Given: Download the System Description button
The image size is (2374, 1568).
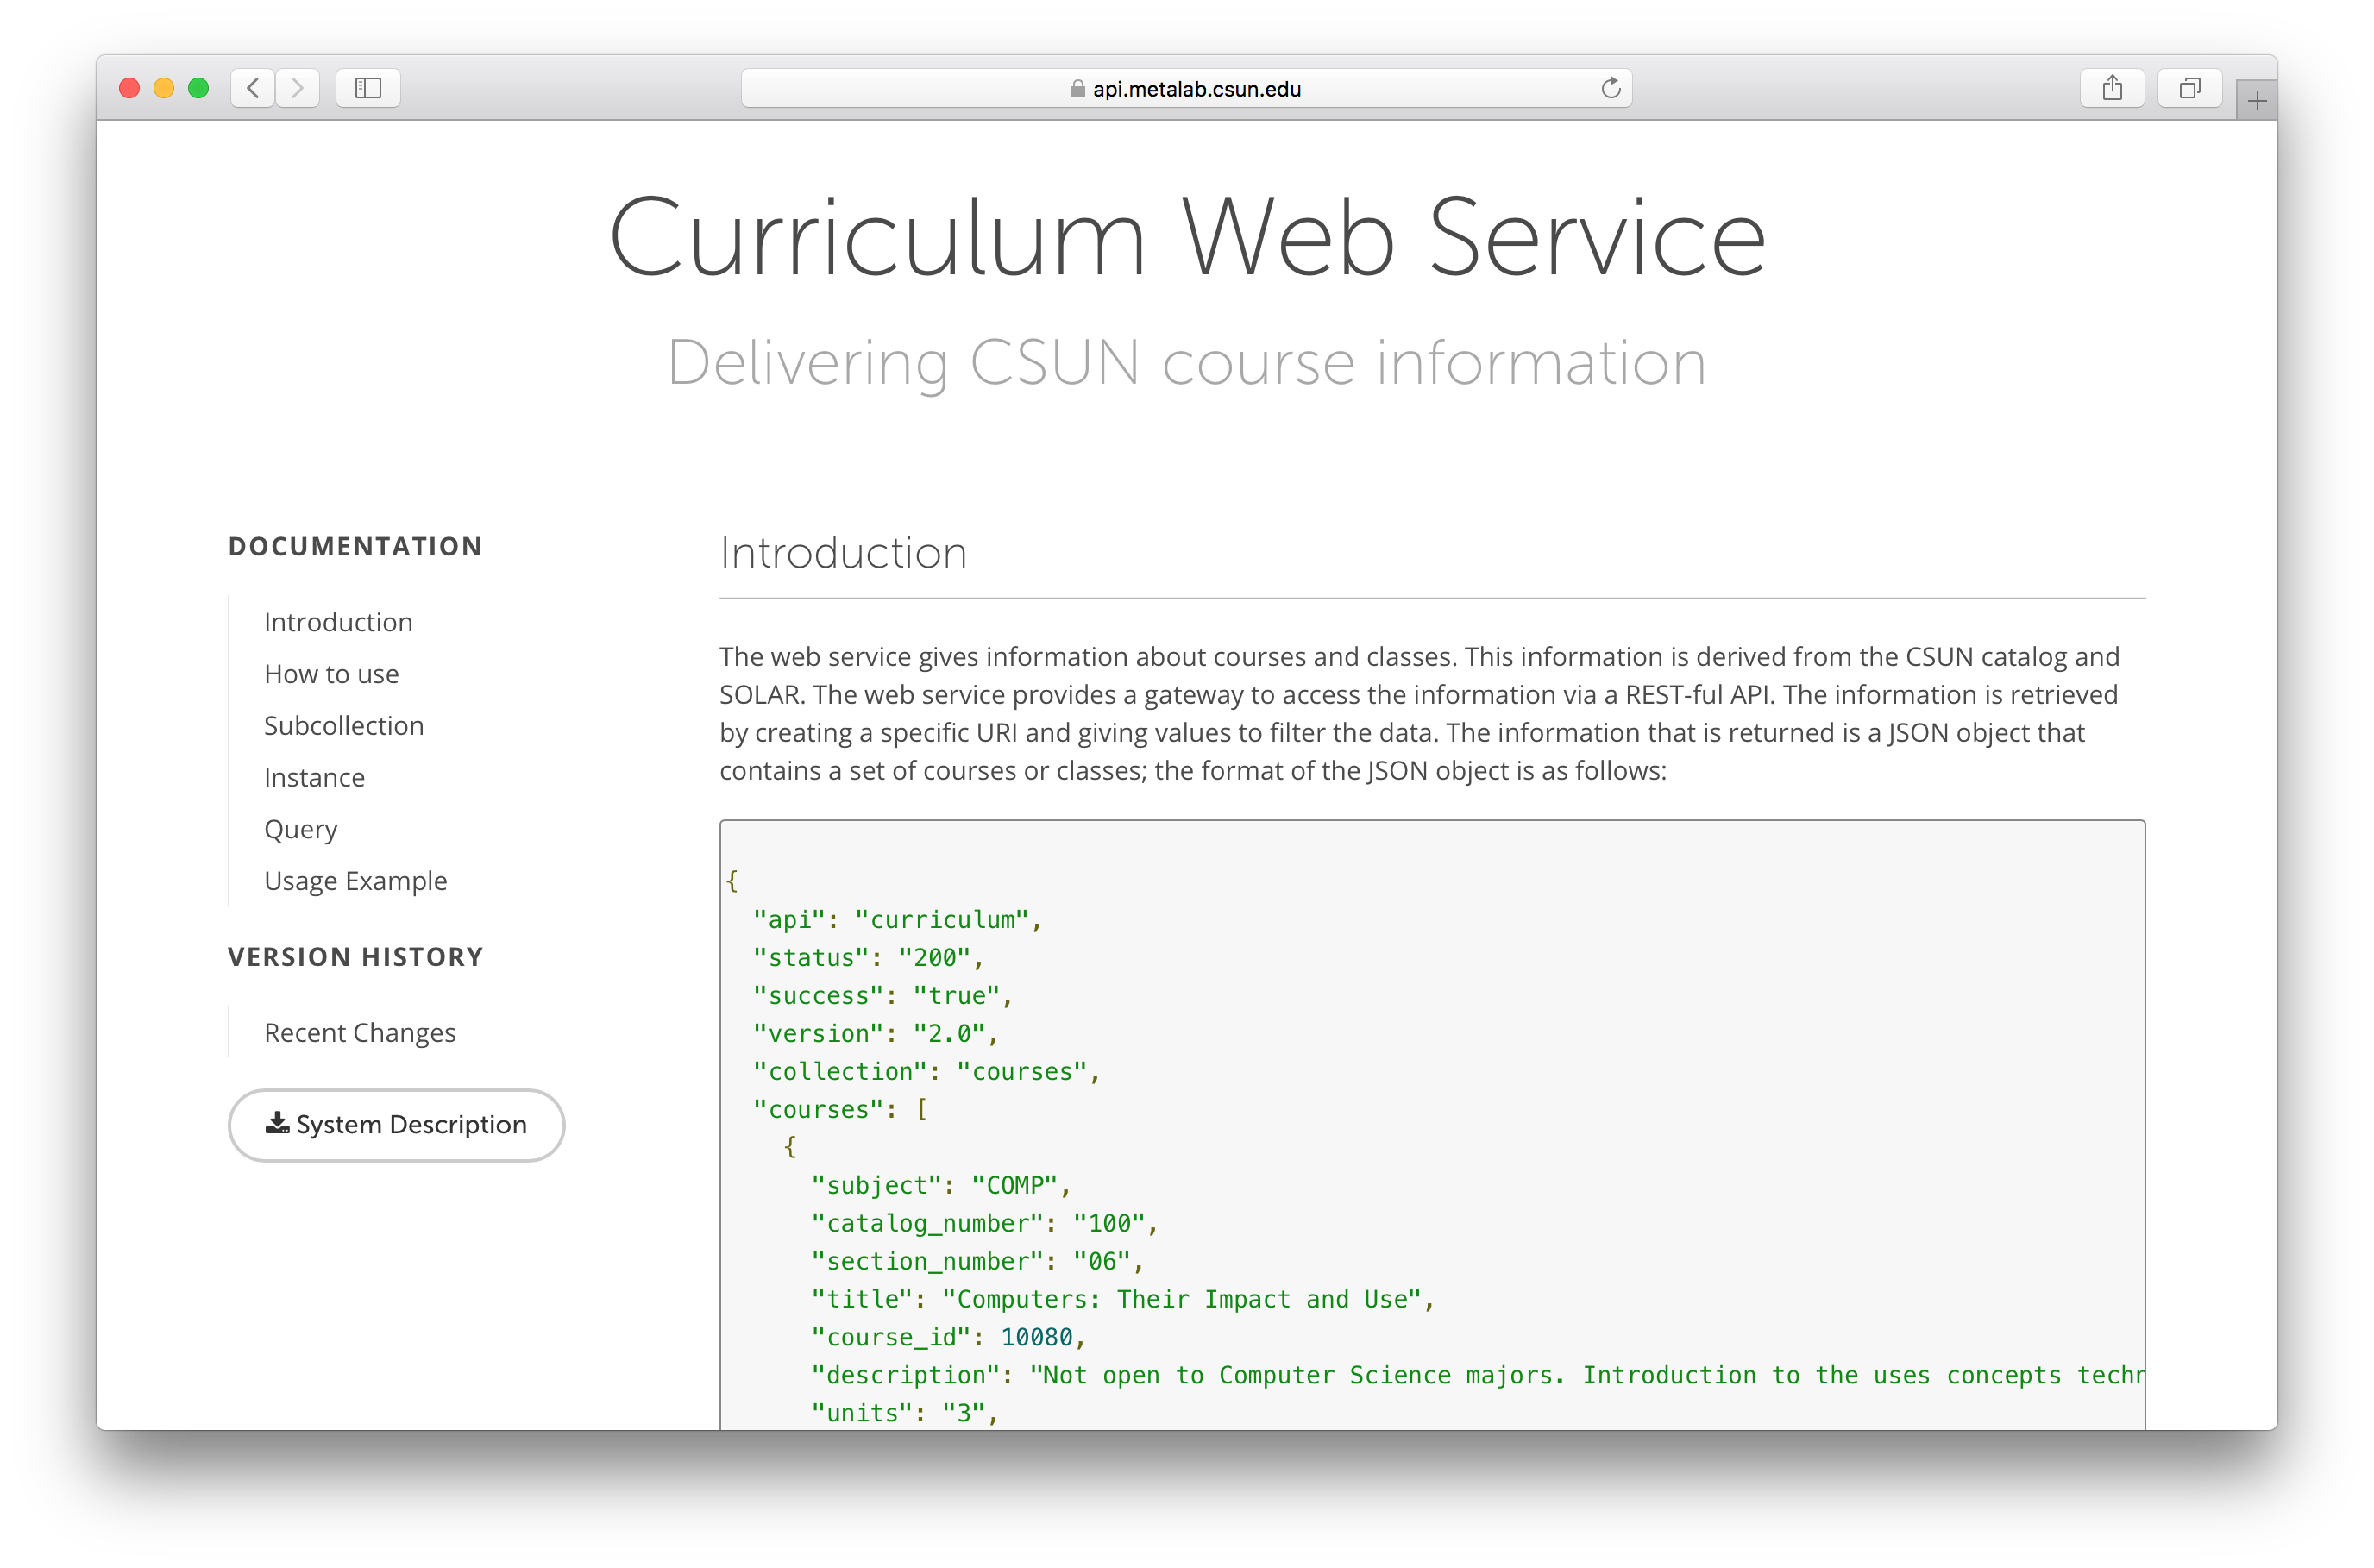Looking at the screenshot, I should pyautogui.click(x=396, y=1125).
